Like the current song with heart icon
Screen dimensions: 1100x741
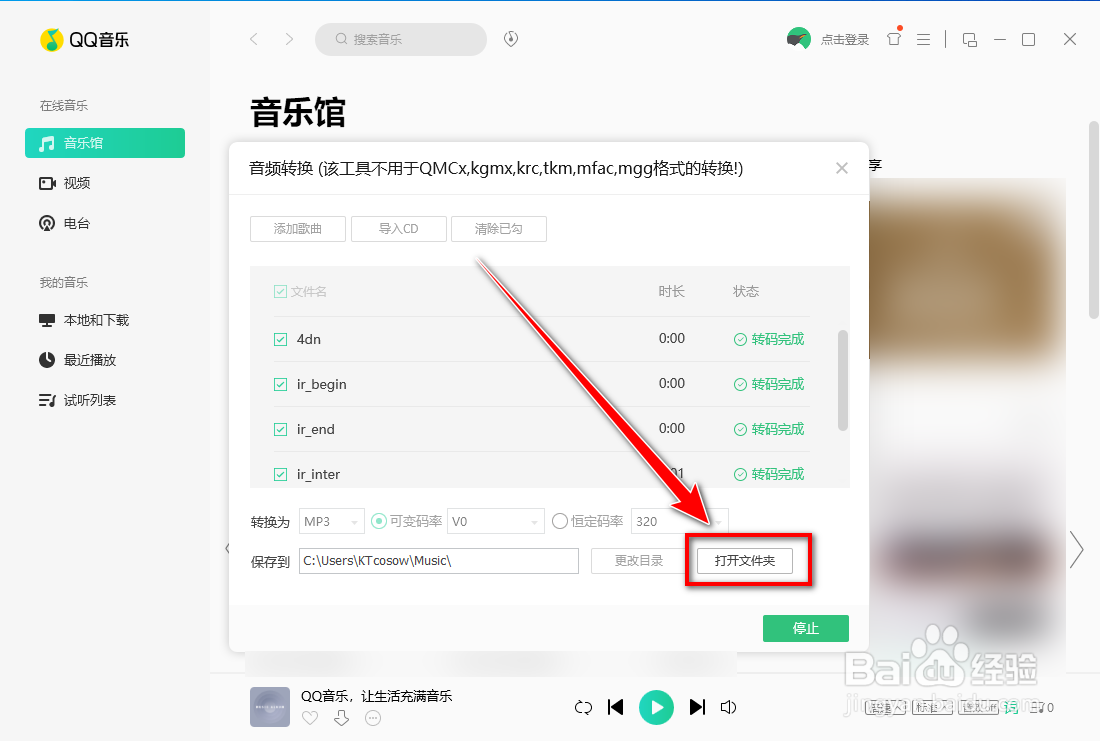[x=310, y=718]
